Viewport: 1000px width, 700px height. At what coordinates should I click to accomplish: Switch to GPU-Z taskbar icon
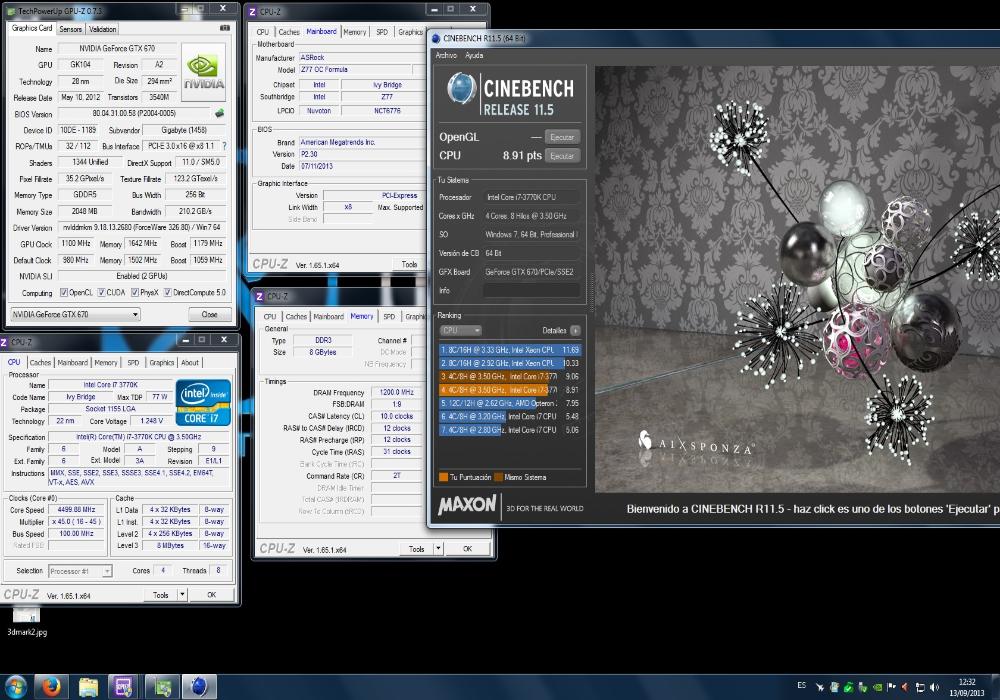coord(162,687)
